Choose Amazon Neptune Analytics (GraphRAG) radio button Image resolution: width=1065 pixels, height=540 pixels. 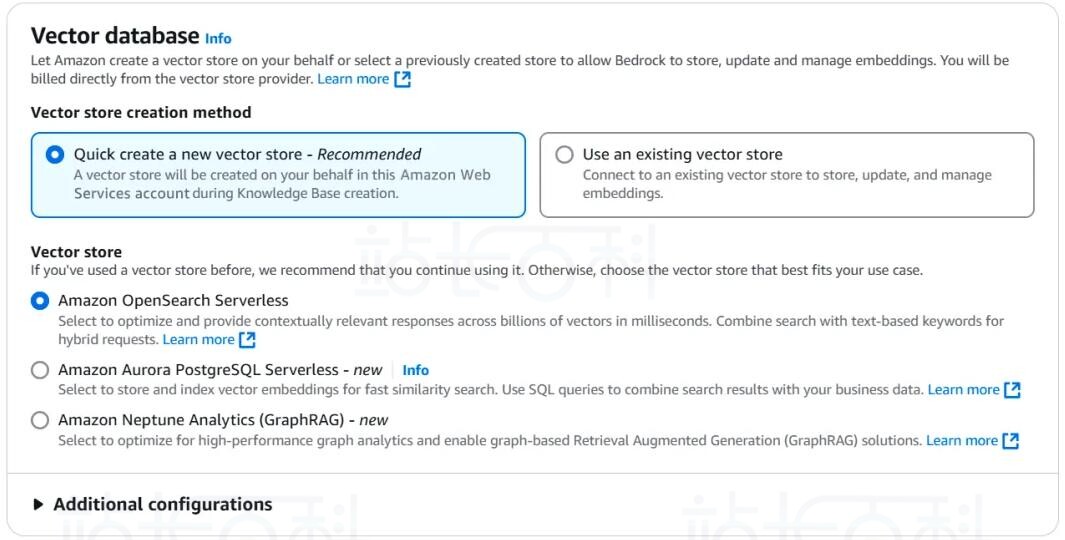tap(40, 421)
